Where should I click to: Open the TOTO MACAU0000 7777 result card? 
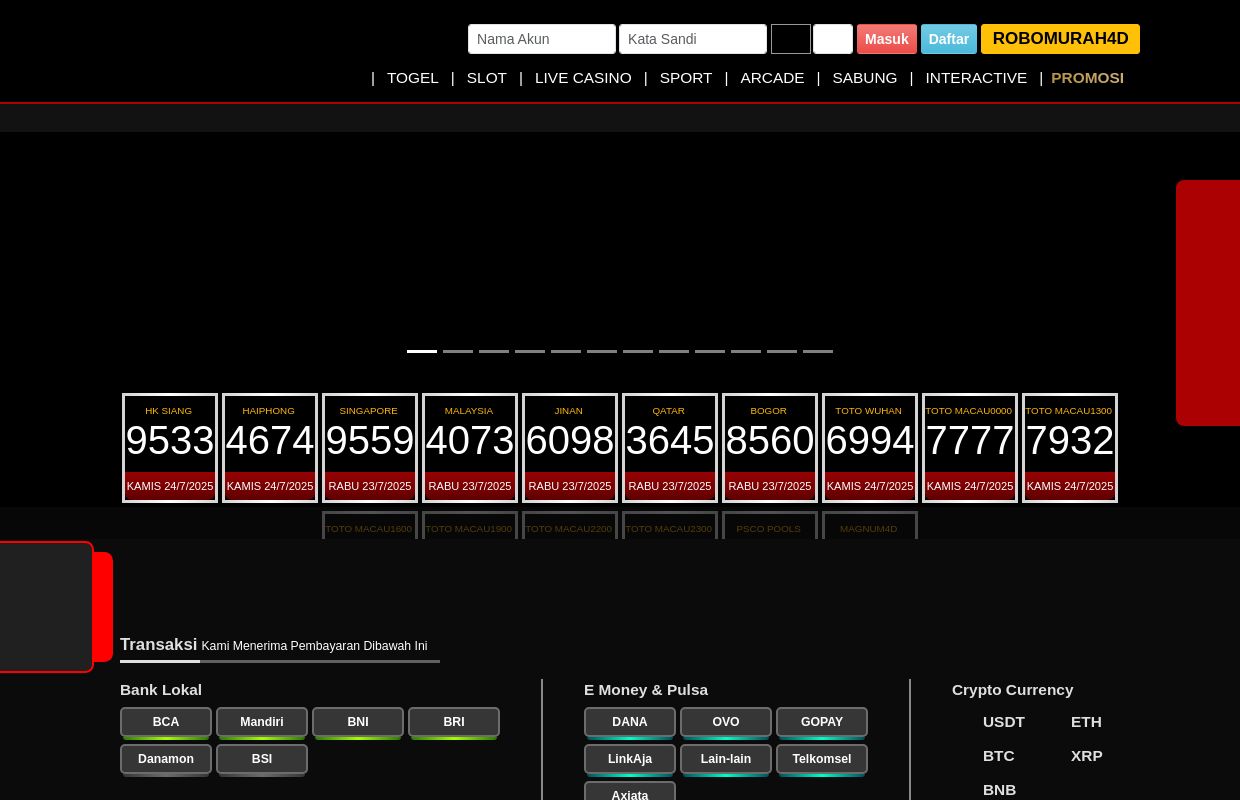pyautogui.click(x=970, y=448)
